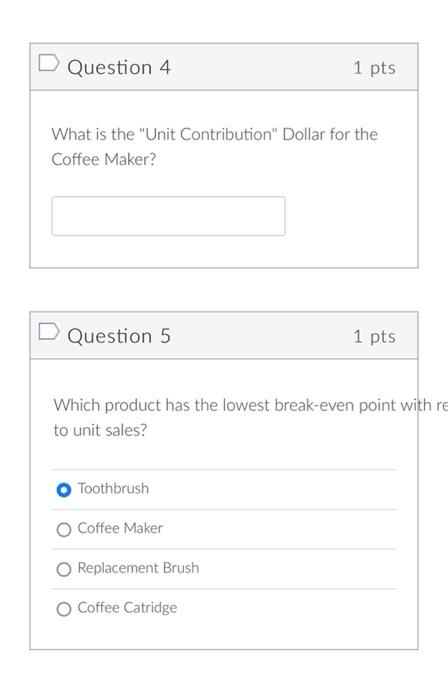Click the Coffee Maker answer label text

(120, 528)
